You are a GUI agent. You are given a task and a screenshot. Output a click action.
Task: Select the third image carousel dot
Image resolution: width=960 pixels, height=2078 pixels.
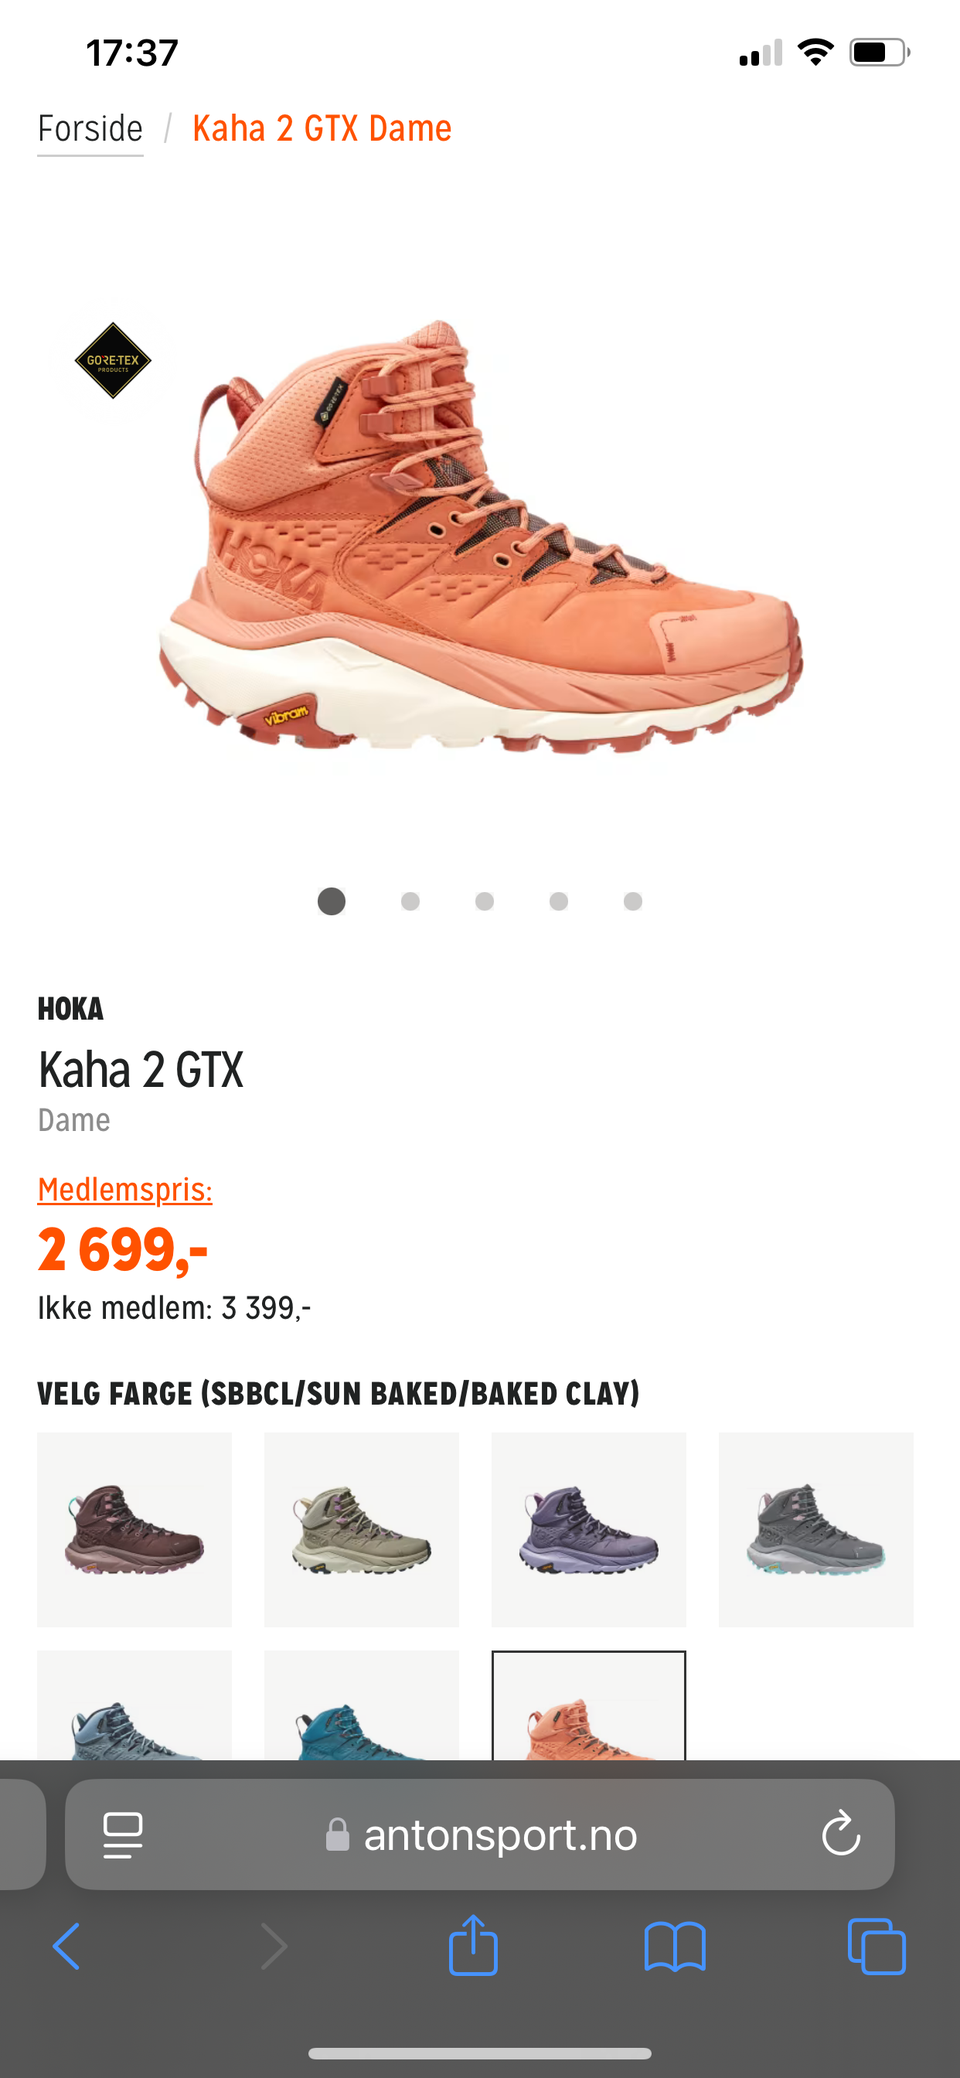tap(484, 901)
